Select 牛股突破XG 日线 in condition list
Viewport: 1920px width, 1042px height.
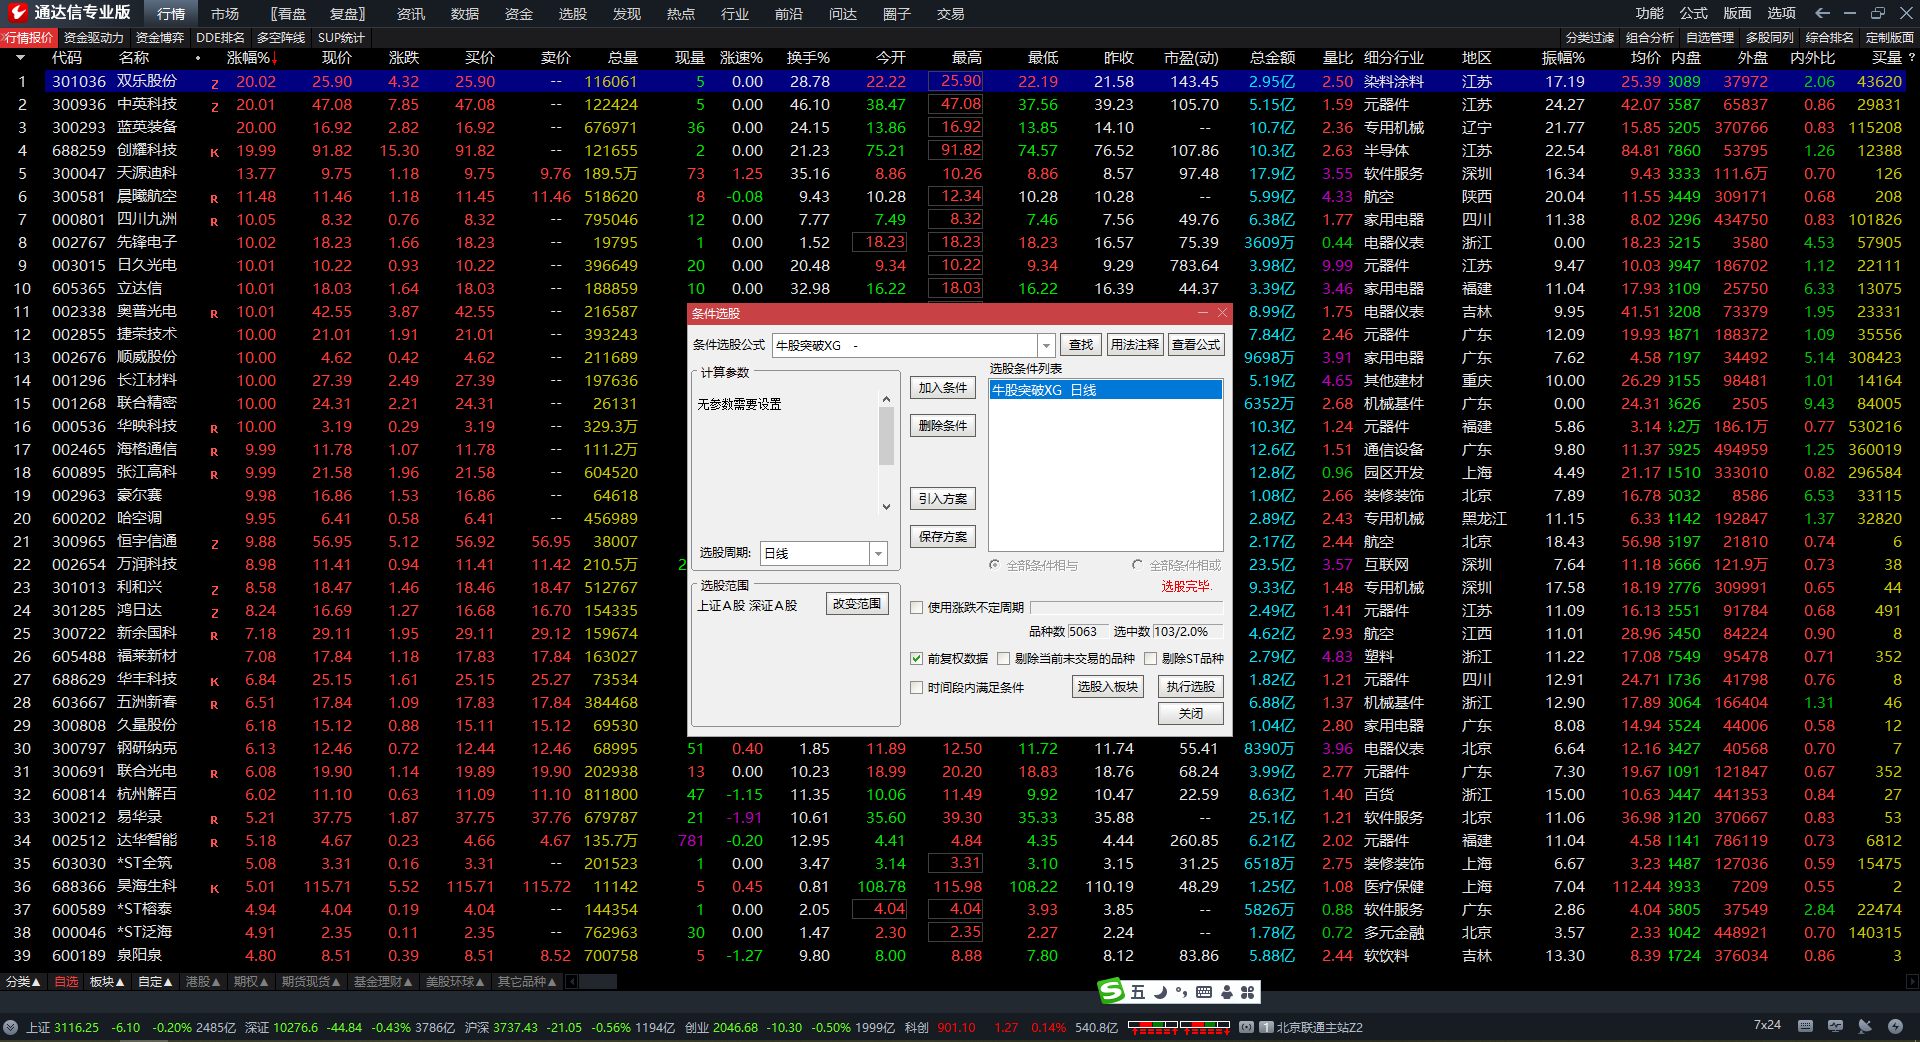point(1105,390)
